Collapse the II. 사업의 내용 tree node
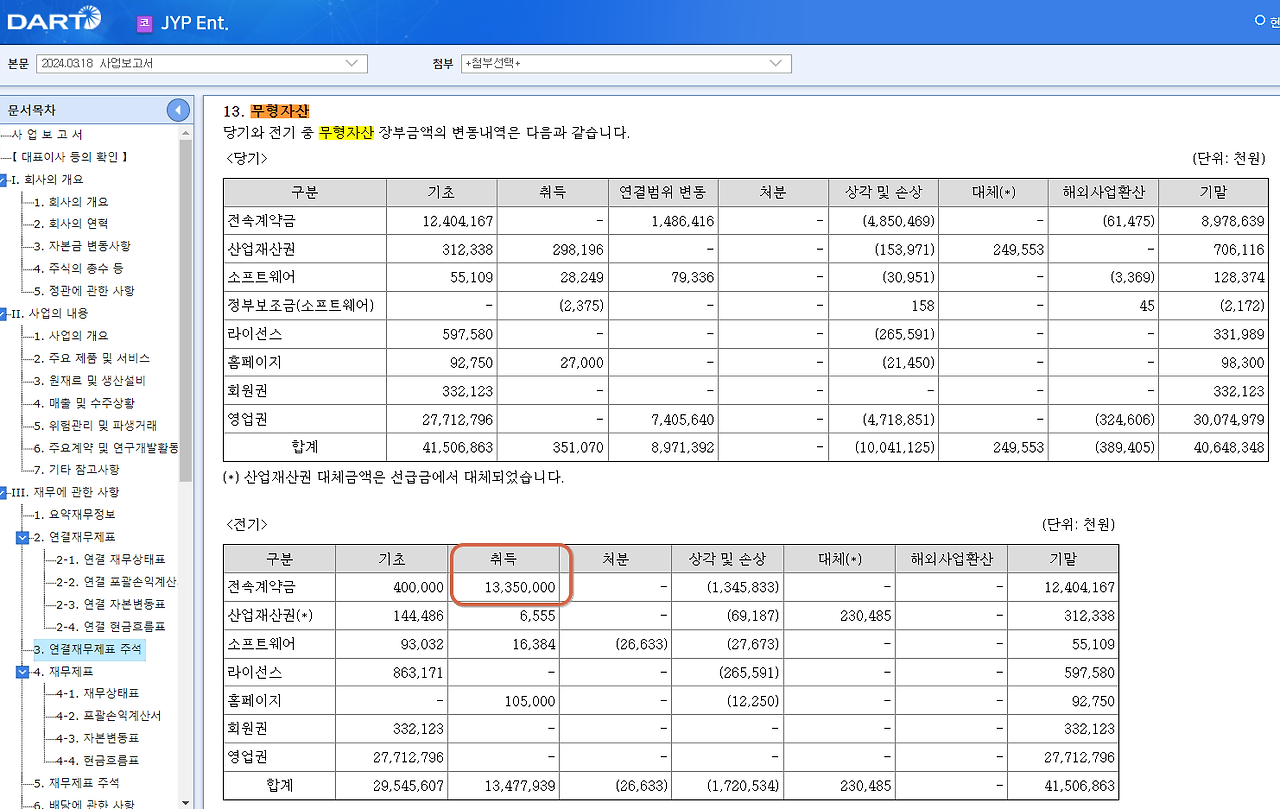Viewport: 1280px width, 809px height. pos(4,313)
